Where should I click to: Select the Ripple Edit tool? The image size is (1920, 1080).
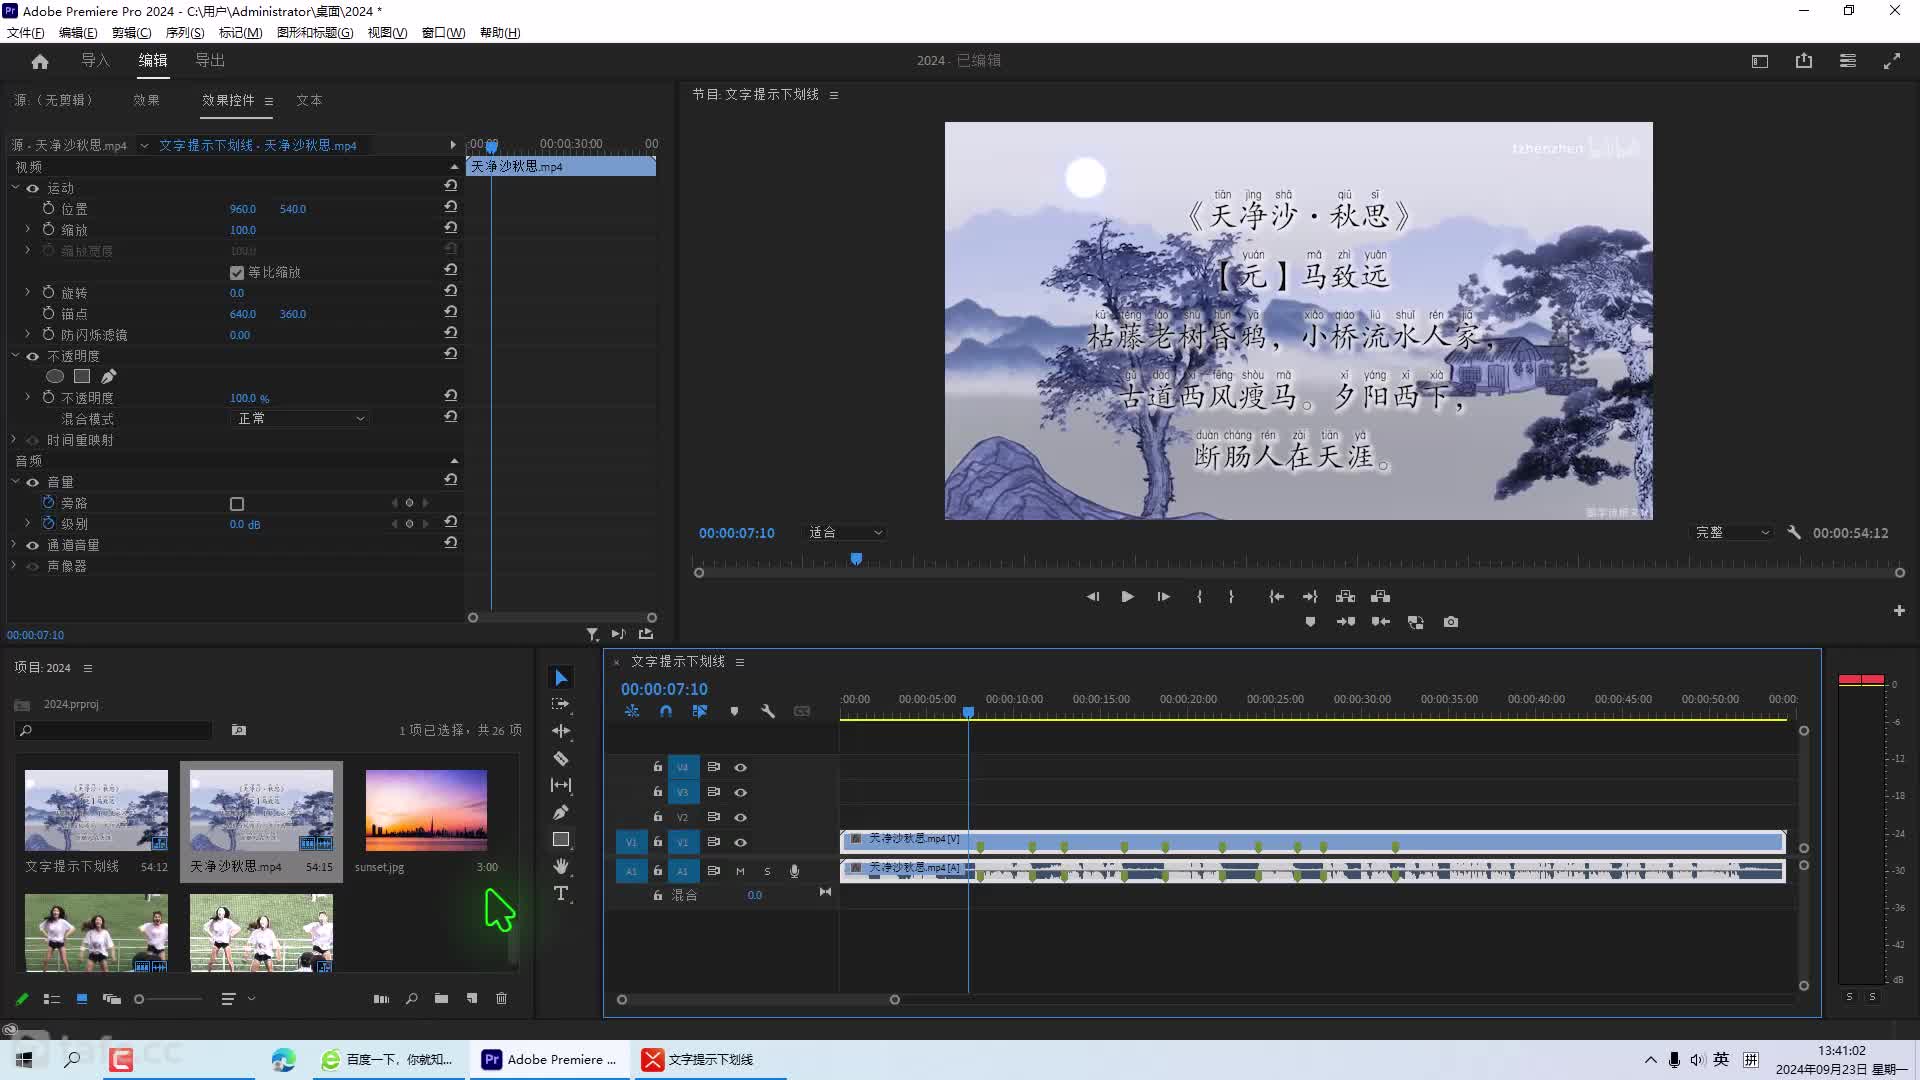(561, 731)
